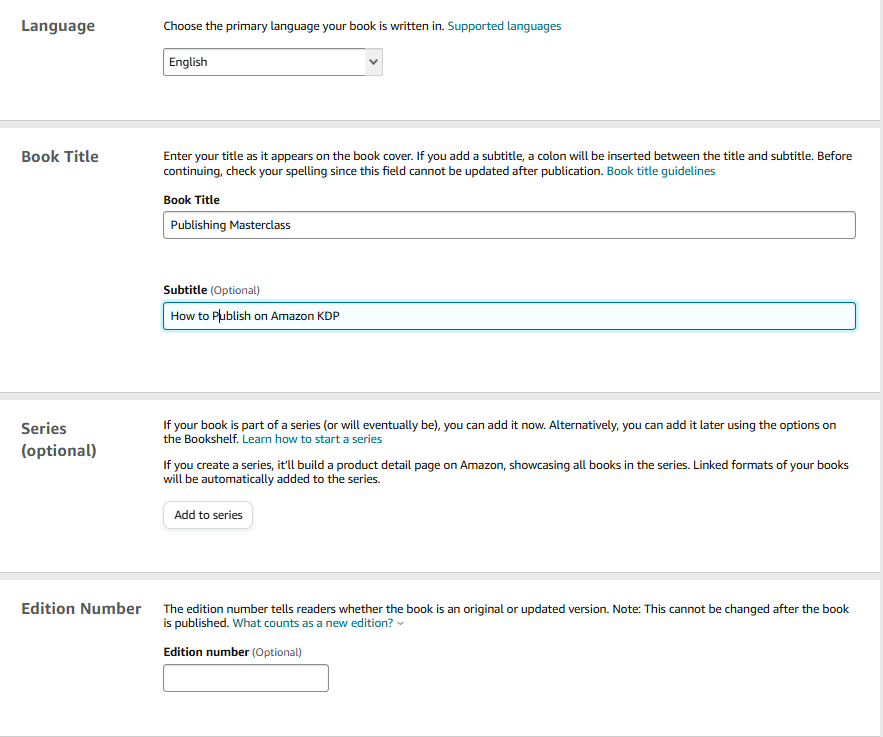Open the Supported languages link
883x737 pixels.
pos(504,26)
